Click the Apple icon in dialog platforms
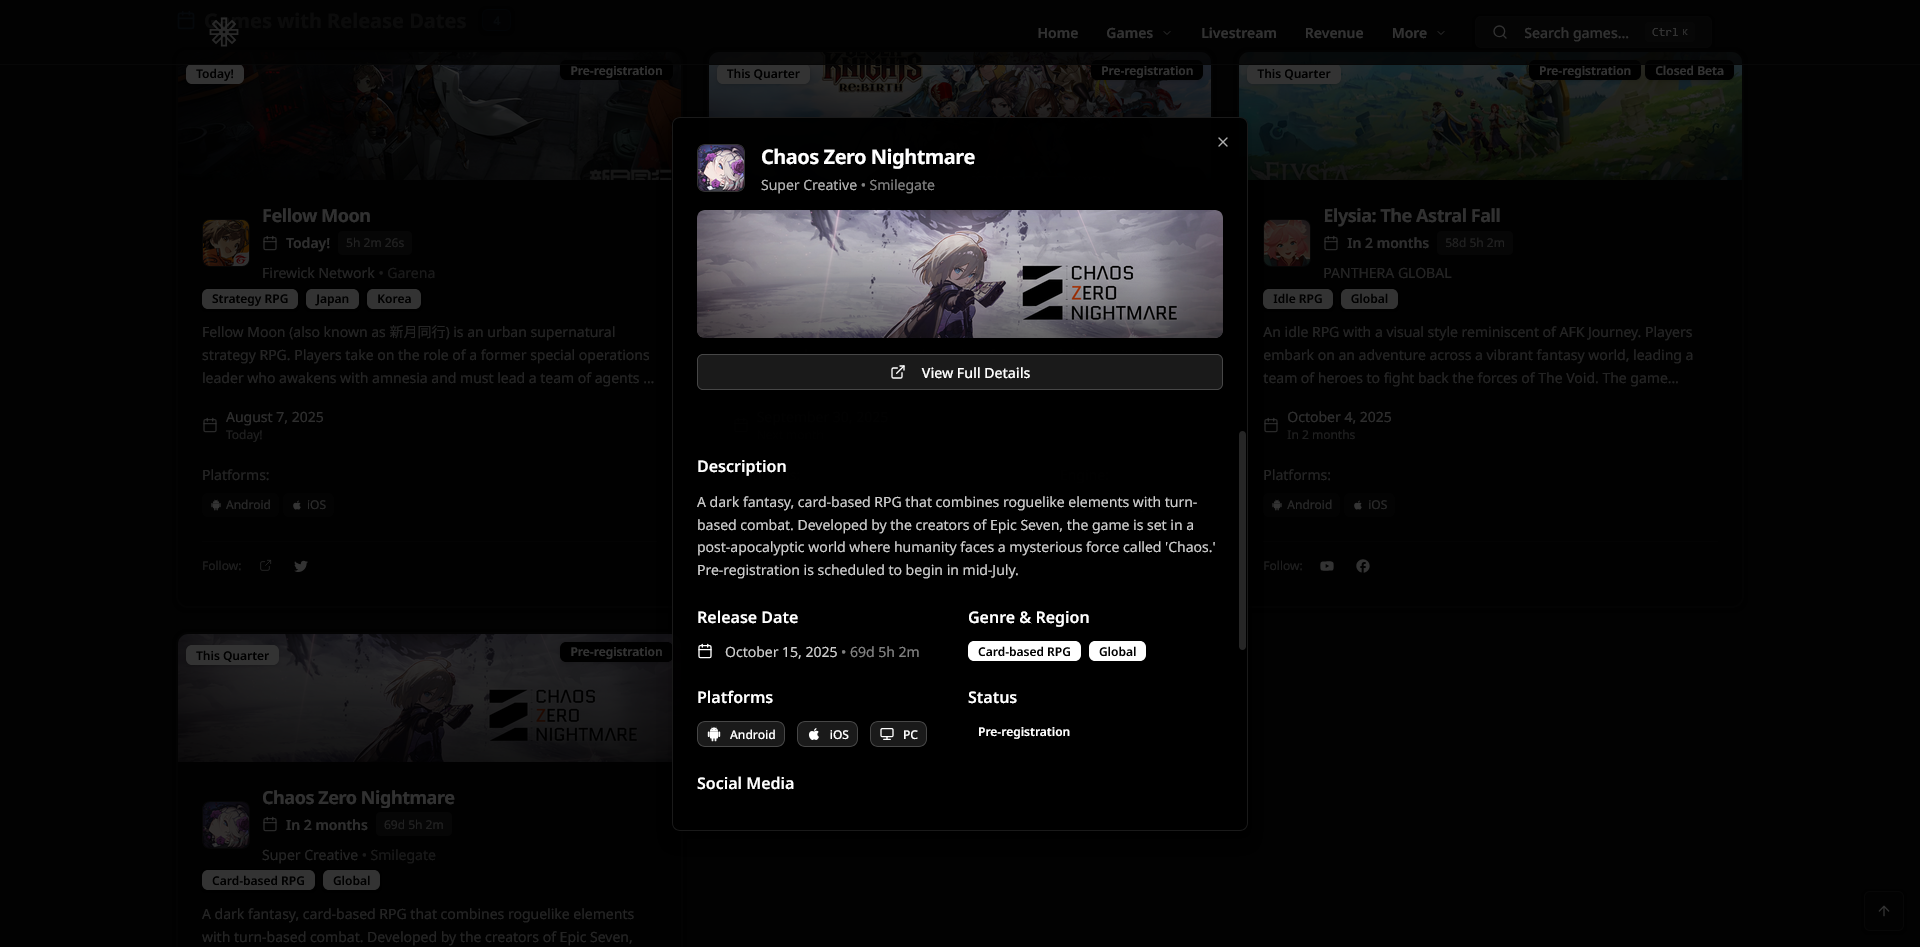 814,734
